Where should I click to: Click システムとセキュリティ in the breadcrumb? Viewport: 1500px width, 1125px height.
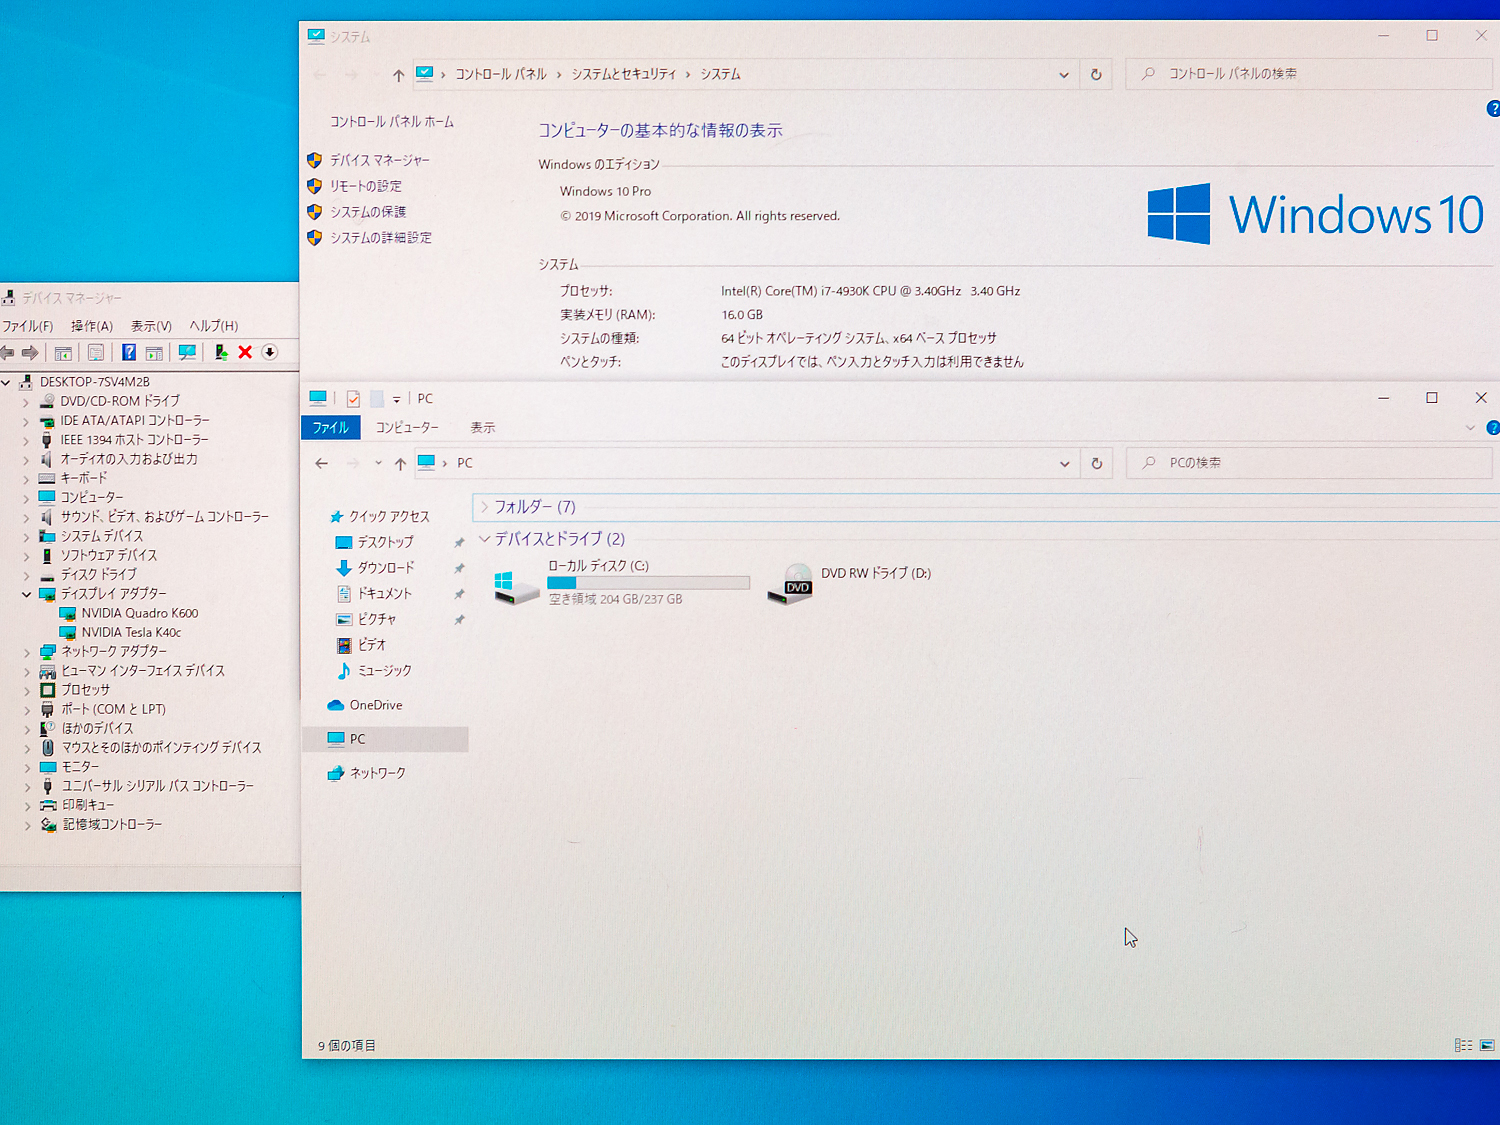click(624, 75)
